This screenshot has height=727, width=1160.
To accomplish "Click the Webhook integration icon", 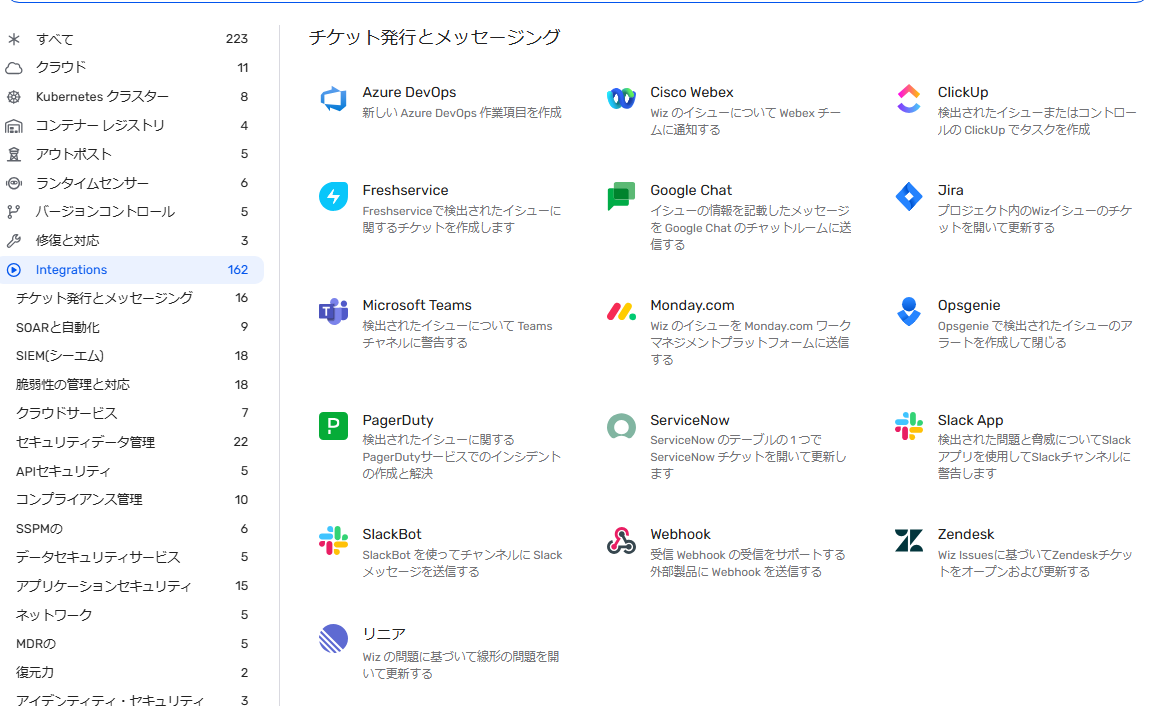I will 621,541.
